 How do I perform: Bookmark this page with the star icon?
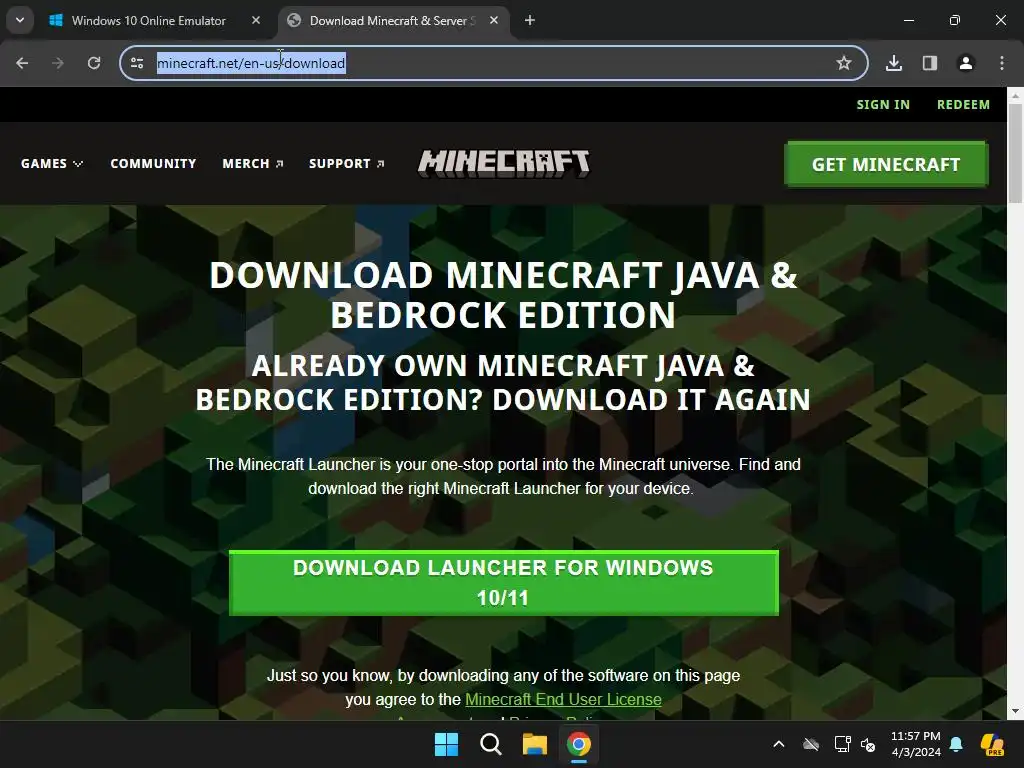(x=844, y=63)
